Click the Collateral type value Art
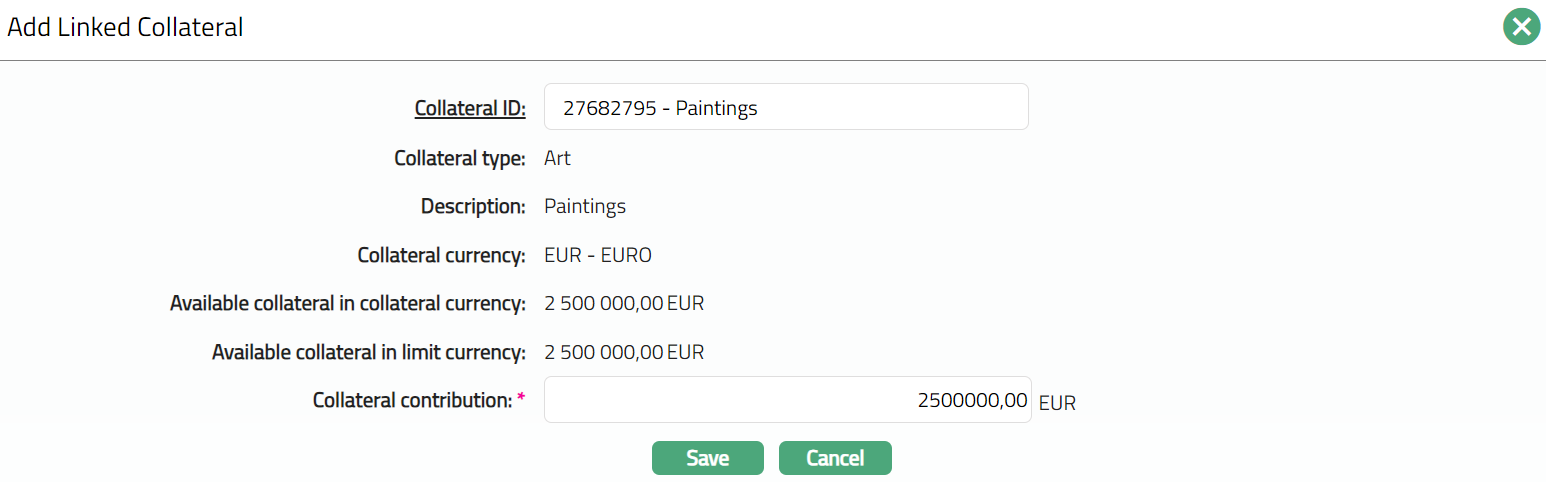The image size is (1546, 482). [557, 158]
